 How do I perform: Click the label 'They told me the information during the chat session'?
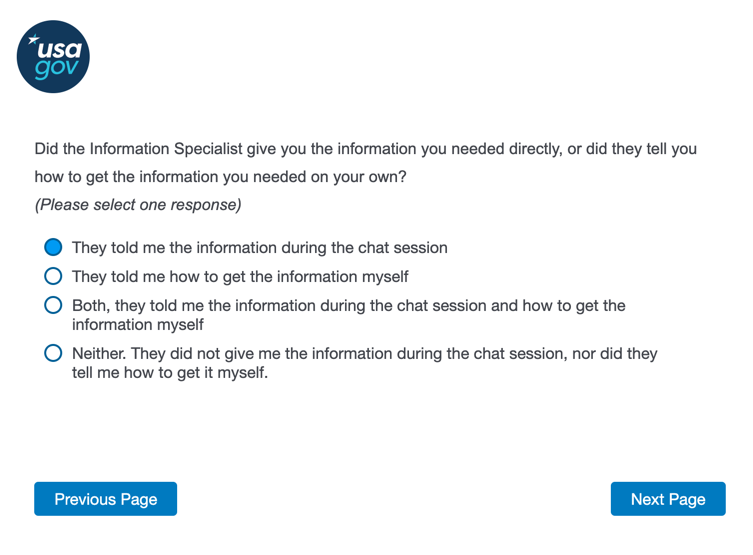[x=260, y=247]
